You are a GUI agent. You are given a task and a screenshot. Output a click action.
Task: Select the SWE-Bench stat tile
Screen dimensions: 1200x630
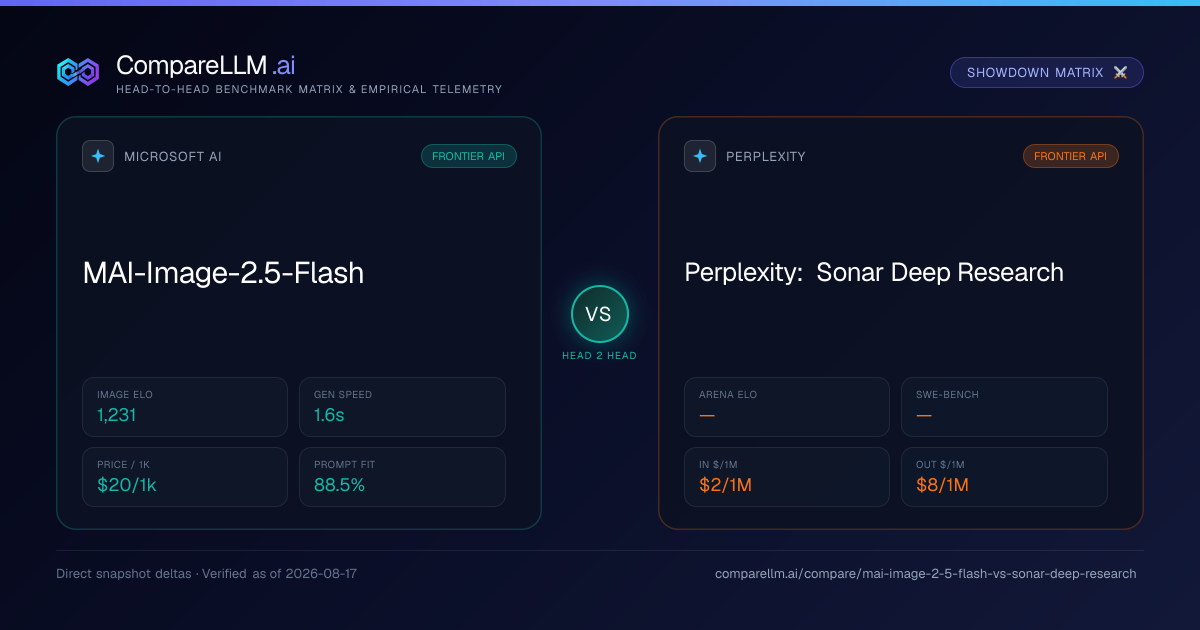[x=1004, y=407]
